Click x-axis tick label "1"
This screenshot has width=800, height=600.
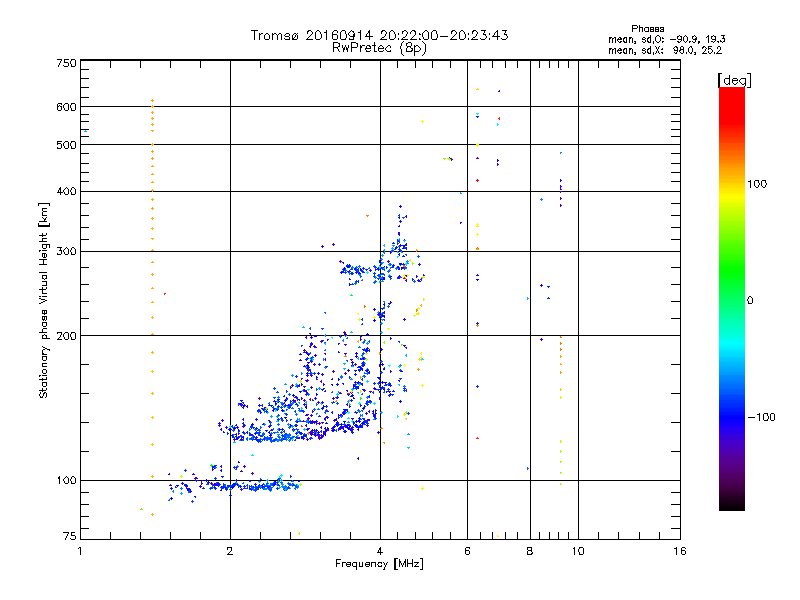click(x=80, y=551)
